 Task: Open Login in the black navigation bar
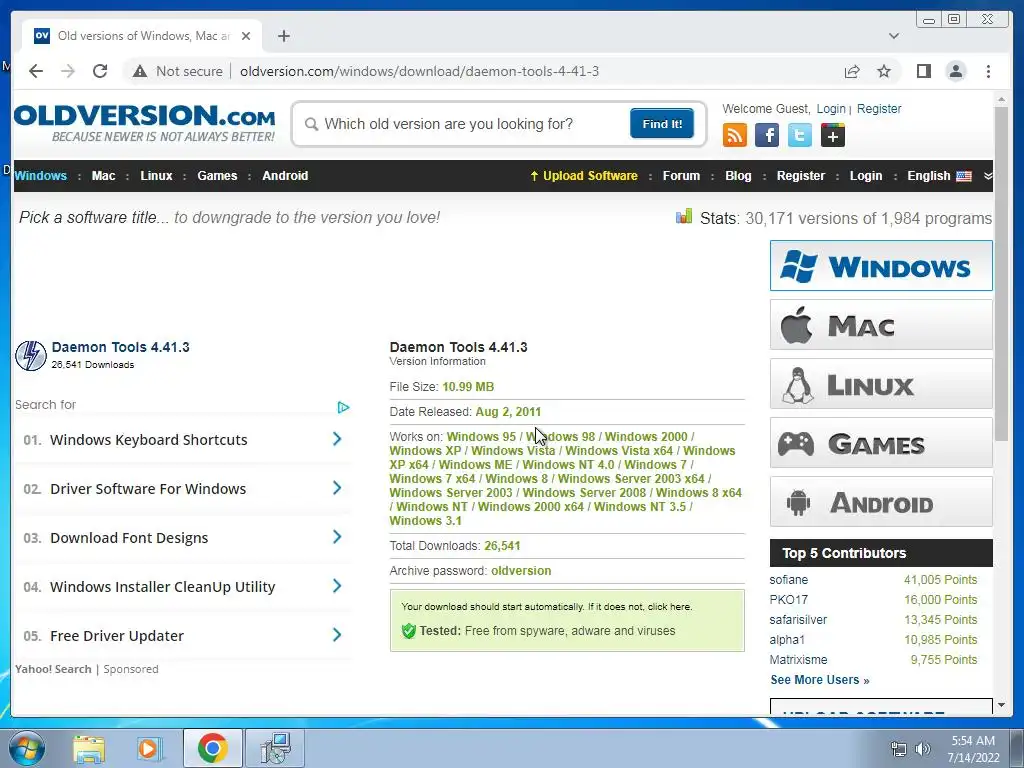(x=865, y=176)
